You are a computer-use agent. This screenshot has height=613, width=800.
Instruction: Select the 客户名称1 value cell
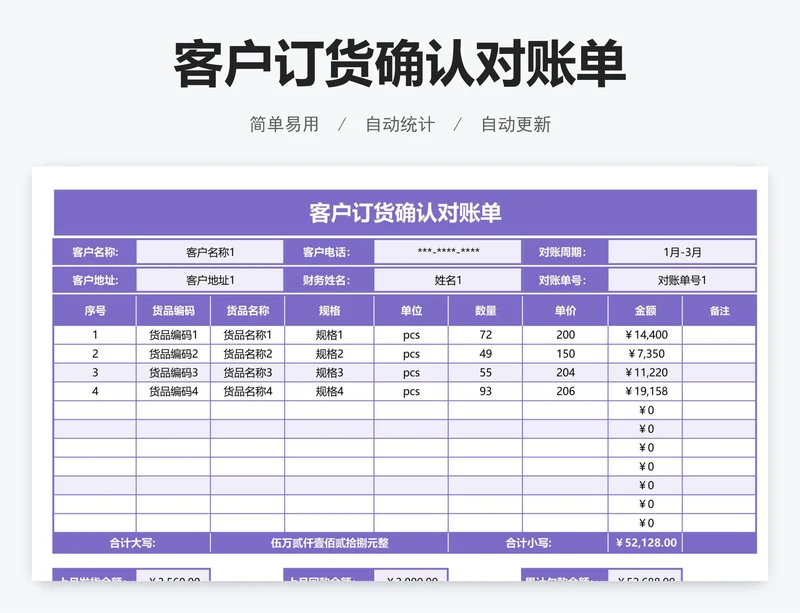(210, 252)
